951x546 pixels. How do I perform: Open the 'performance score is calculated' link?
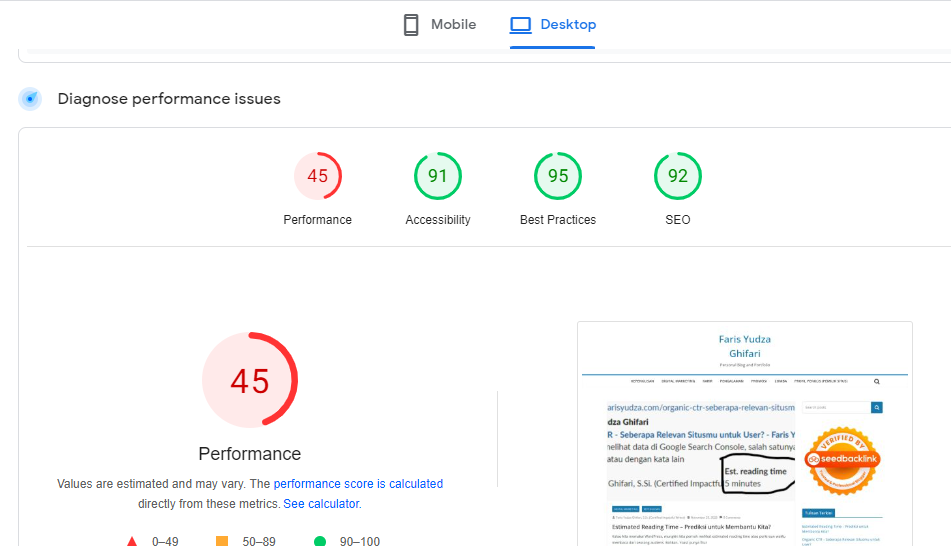click(358, 484)
